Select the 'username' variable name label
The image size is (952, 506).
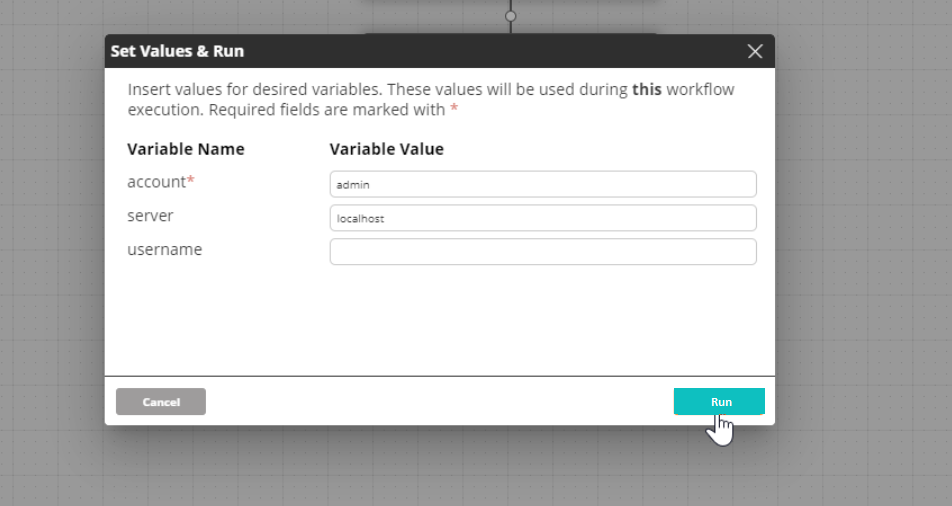pyautogui.click(x=165, y=250)
